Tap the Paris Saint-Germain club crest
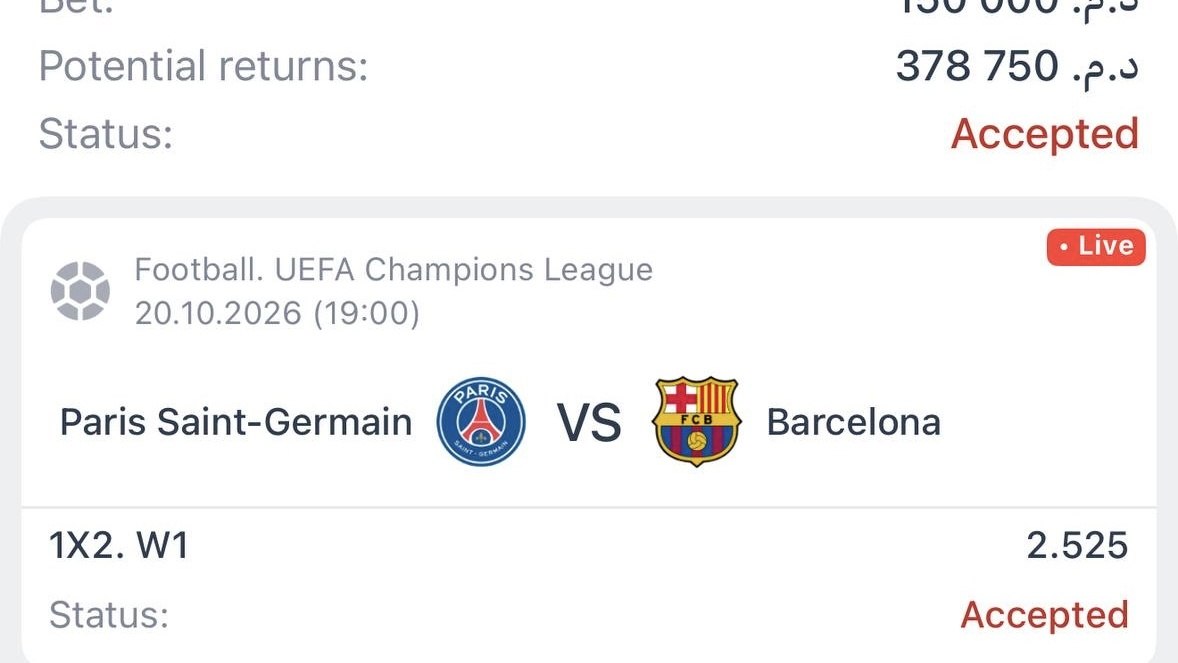Image resolution: width=1178 pixels, height=663 pixels. [481, 422]
